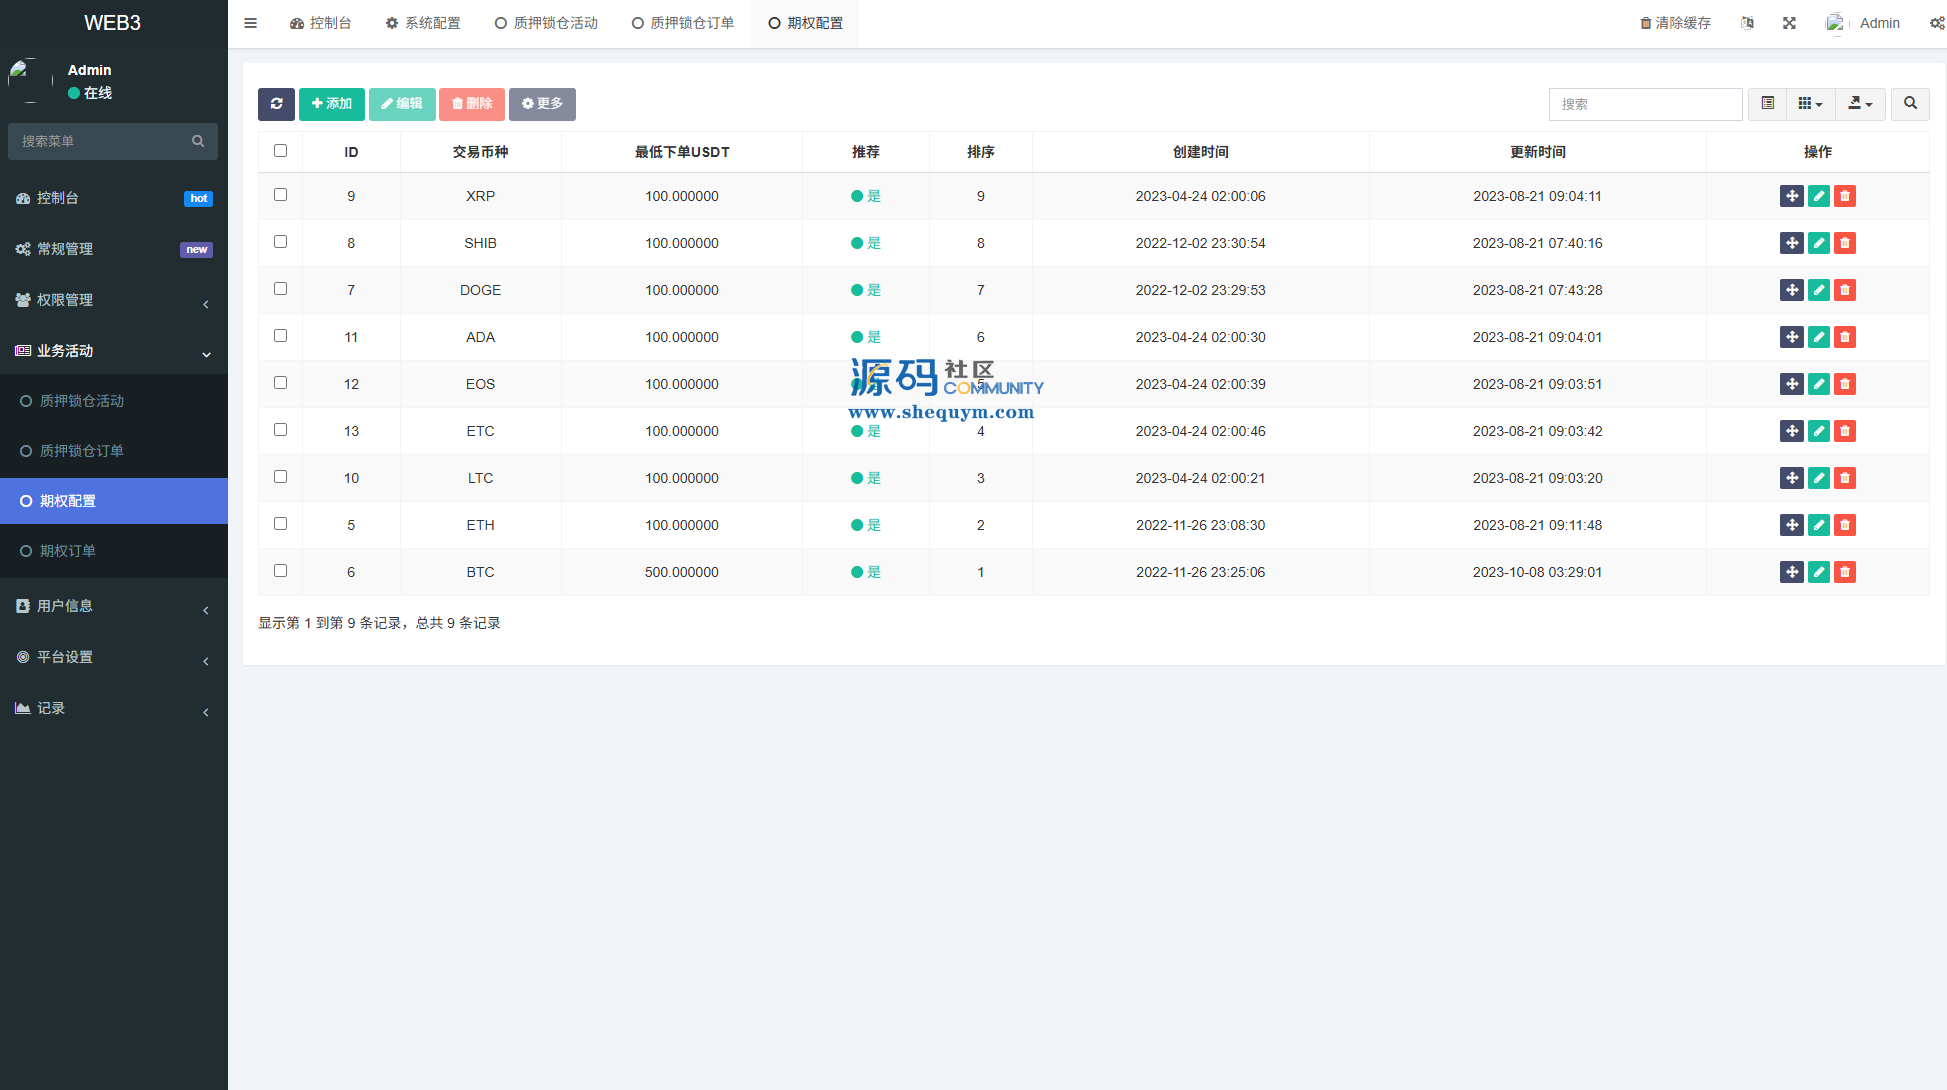Select the SHIB row checkbox

click(x=280, y=242)
